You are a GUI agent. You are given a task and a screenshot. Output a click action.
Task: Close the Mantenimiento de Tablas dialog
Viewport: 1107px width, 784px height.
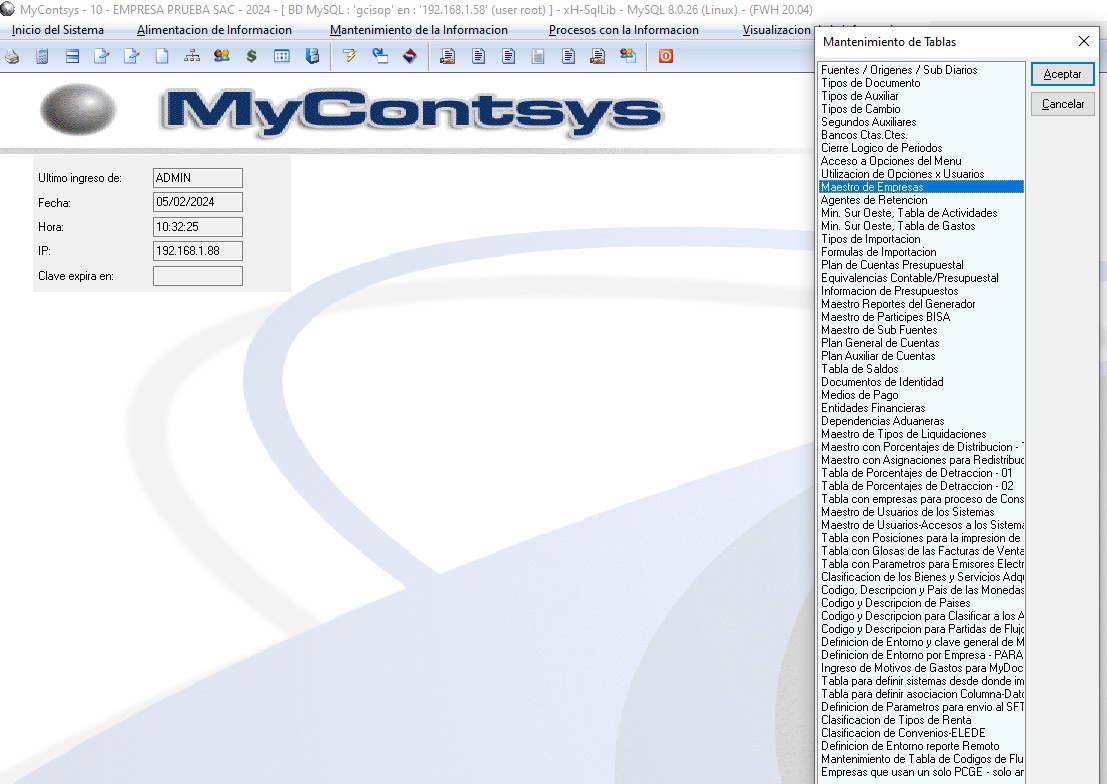[x=1084, y=42]
